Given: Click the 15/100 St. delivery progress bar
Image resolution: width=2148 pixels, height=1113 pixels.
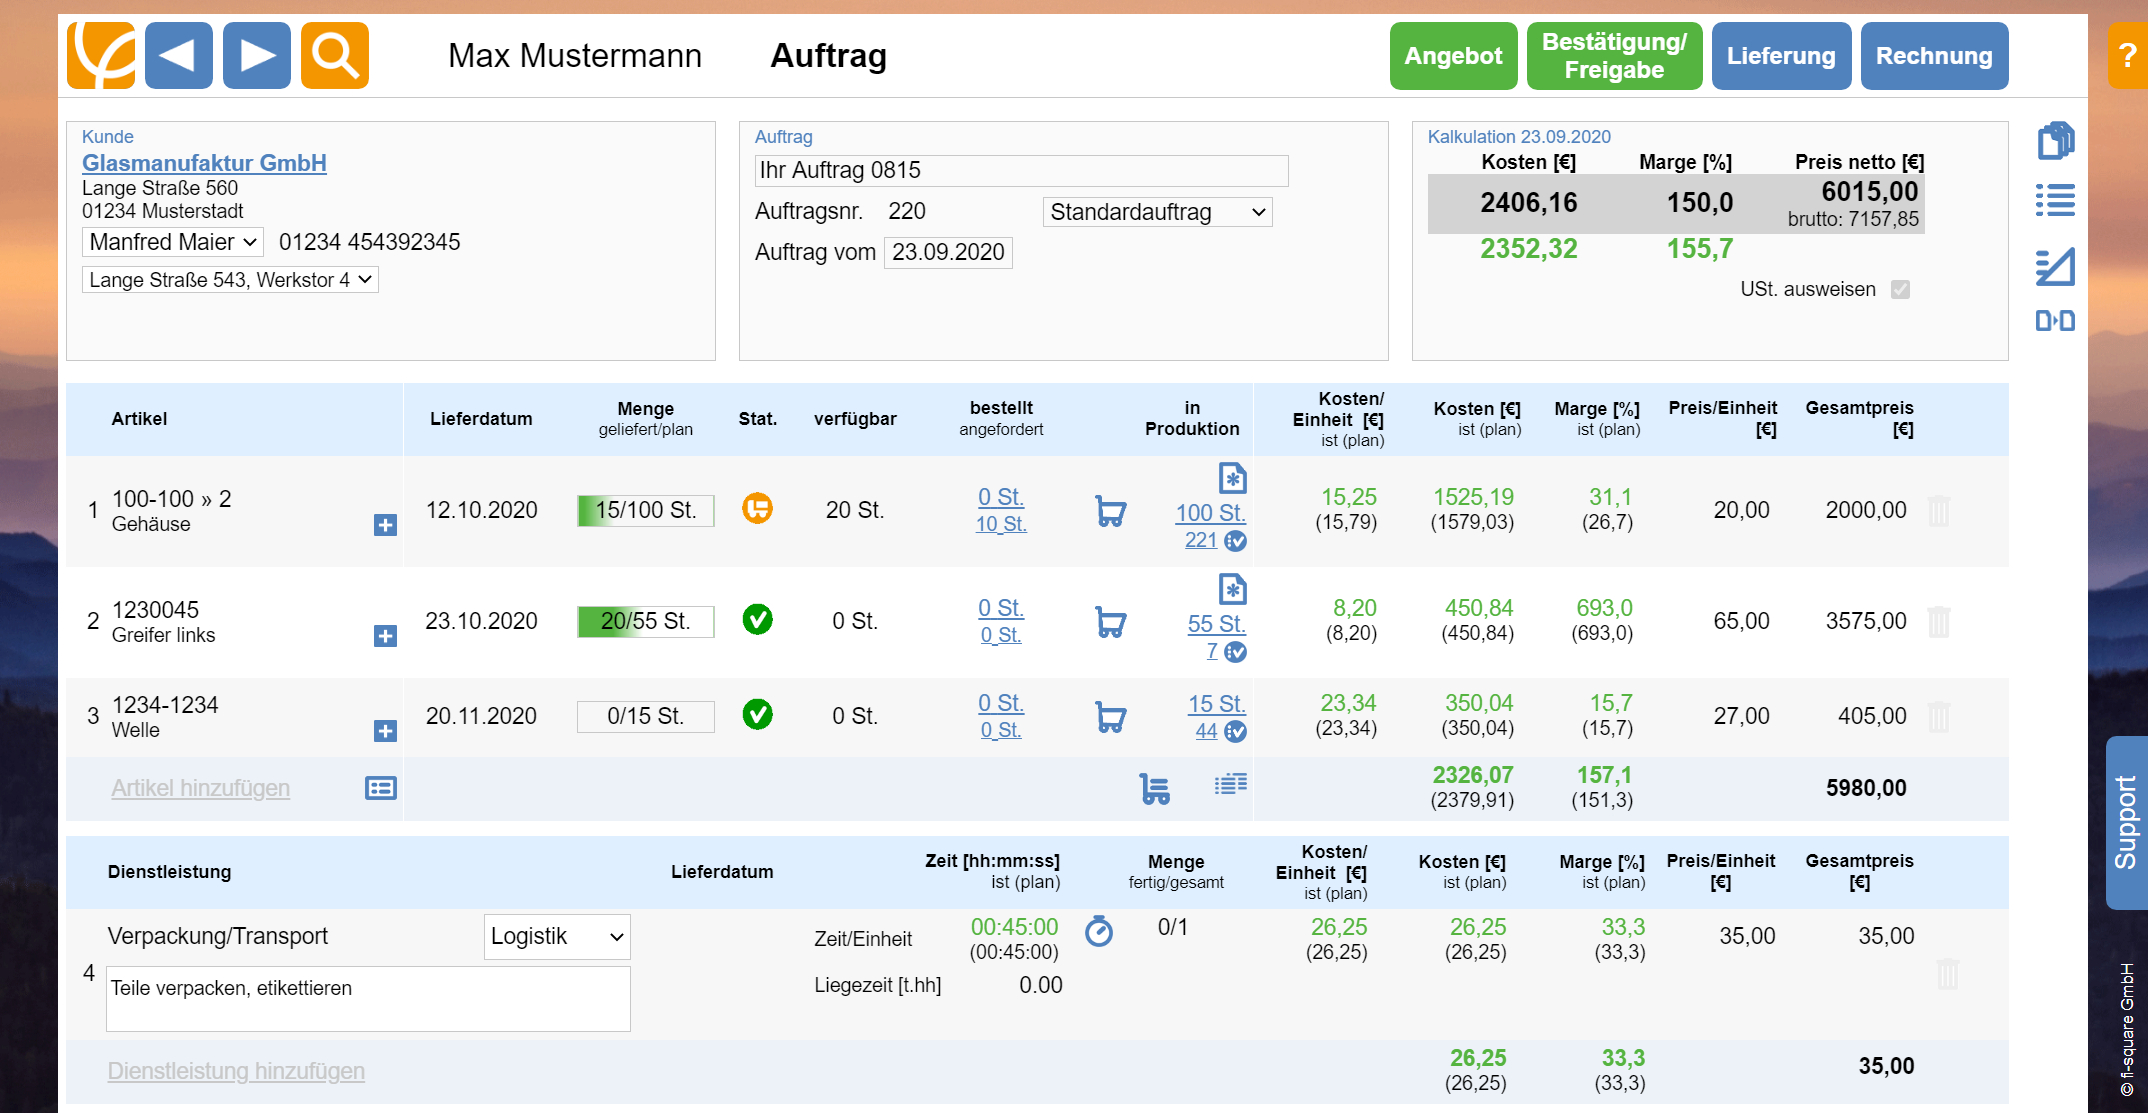Looking at the screenshot, I should coord(645,510).
